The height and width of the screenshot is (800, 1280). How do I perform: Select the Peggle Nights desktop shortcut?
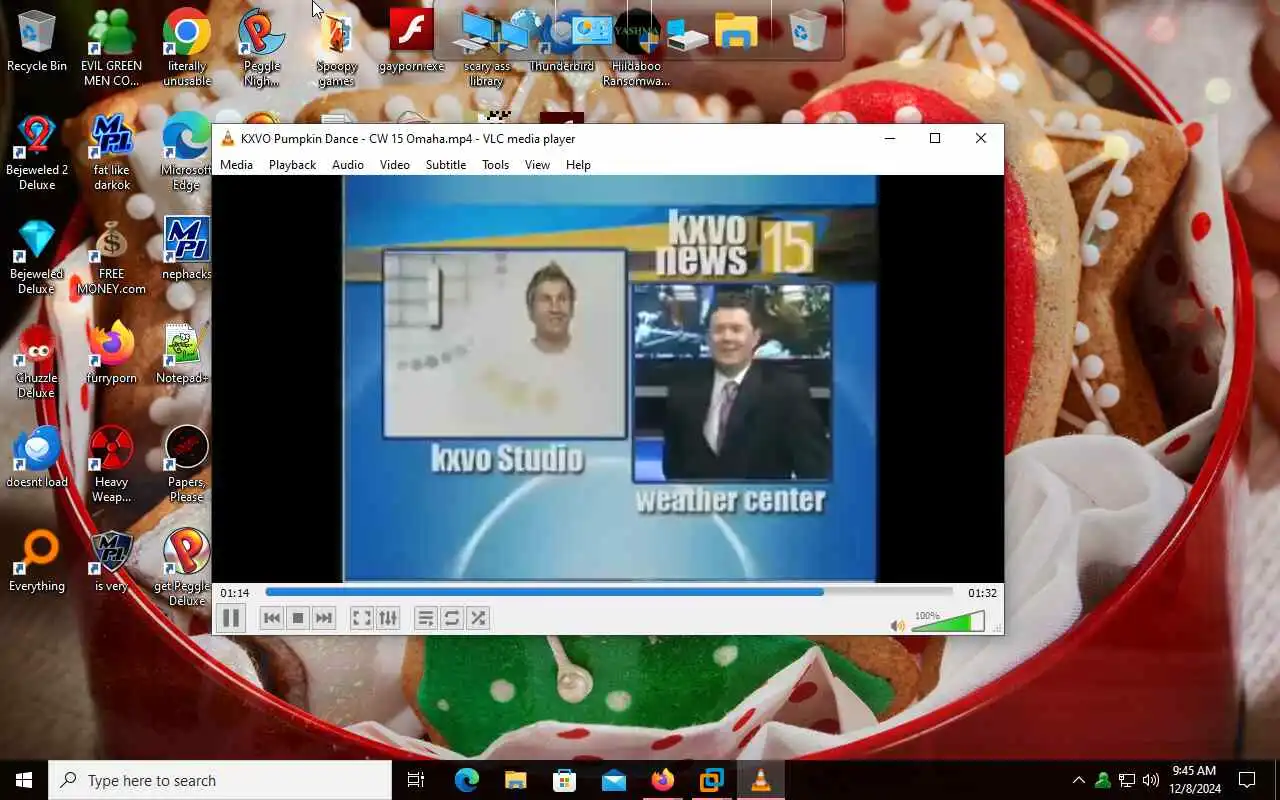point(262,48)
